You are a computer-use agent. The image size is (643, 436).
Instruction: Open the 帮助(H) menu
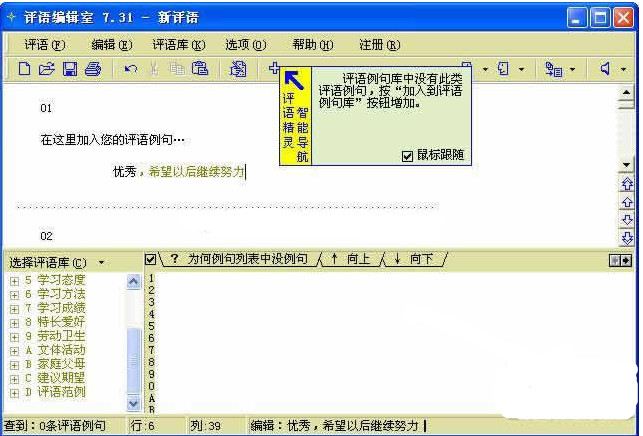tap(312, 44)
